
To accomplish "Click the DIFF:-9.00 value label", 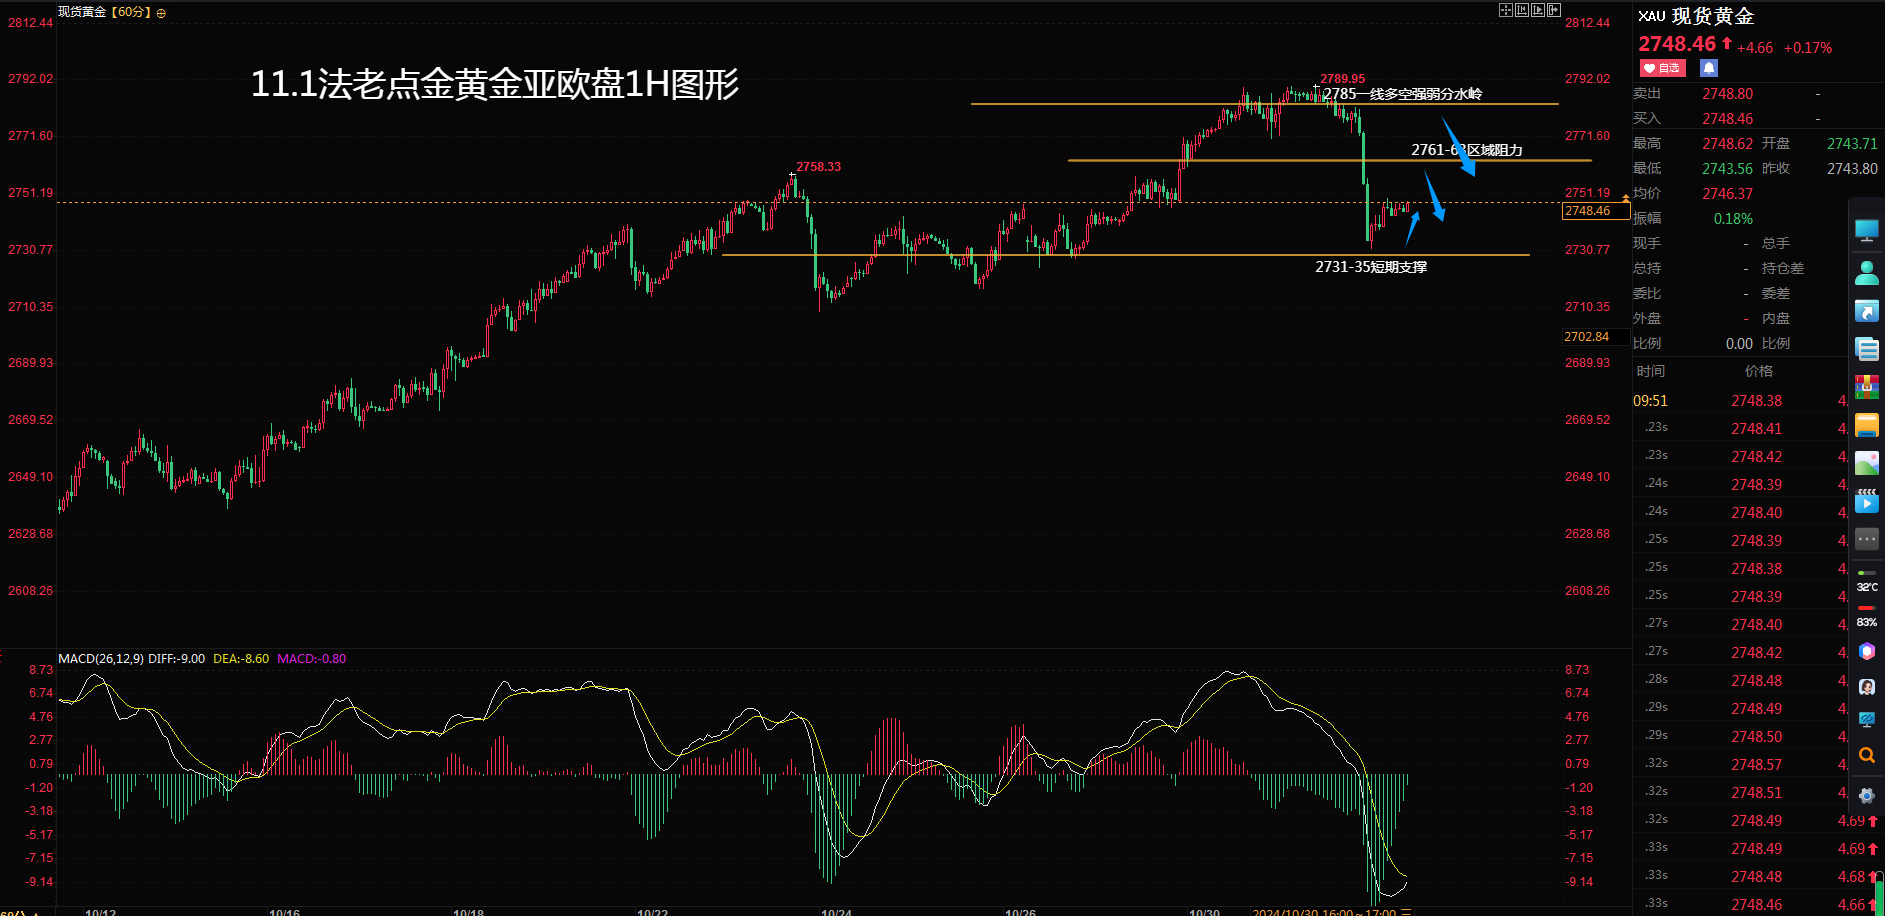I will coord(176,659).
